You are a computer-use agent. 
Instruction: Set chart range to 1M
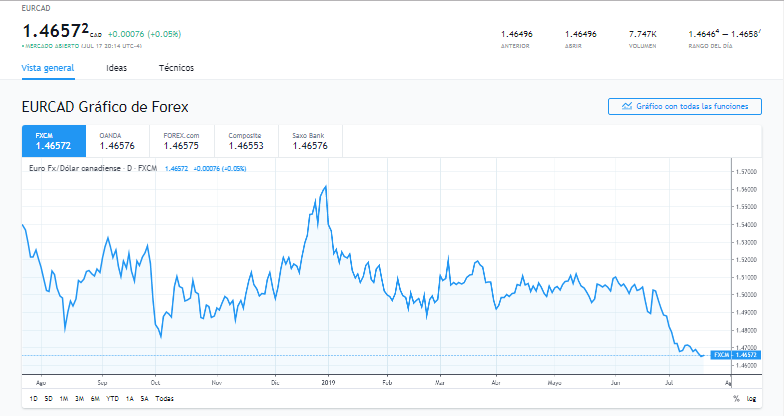[64, 398]
